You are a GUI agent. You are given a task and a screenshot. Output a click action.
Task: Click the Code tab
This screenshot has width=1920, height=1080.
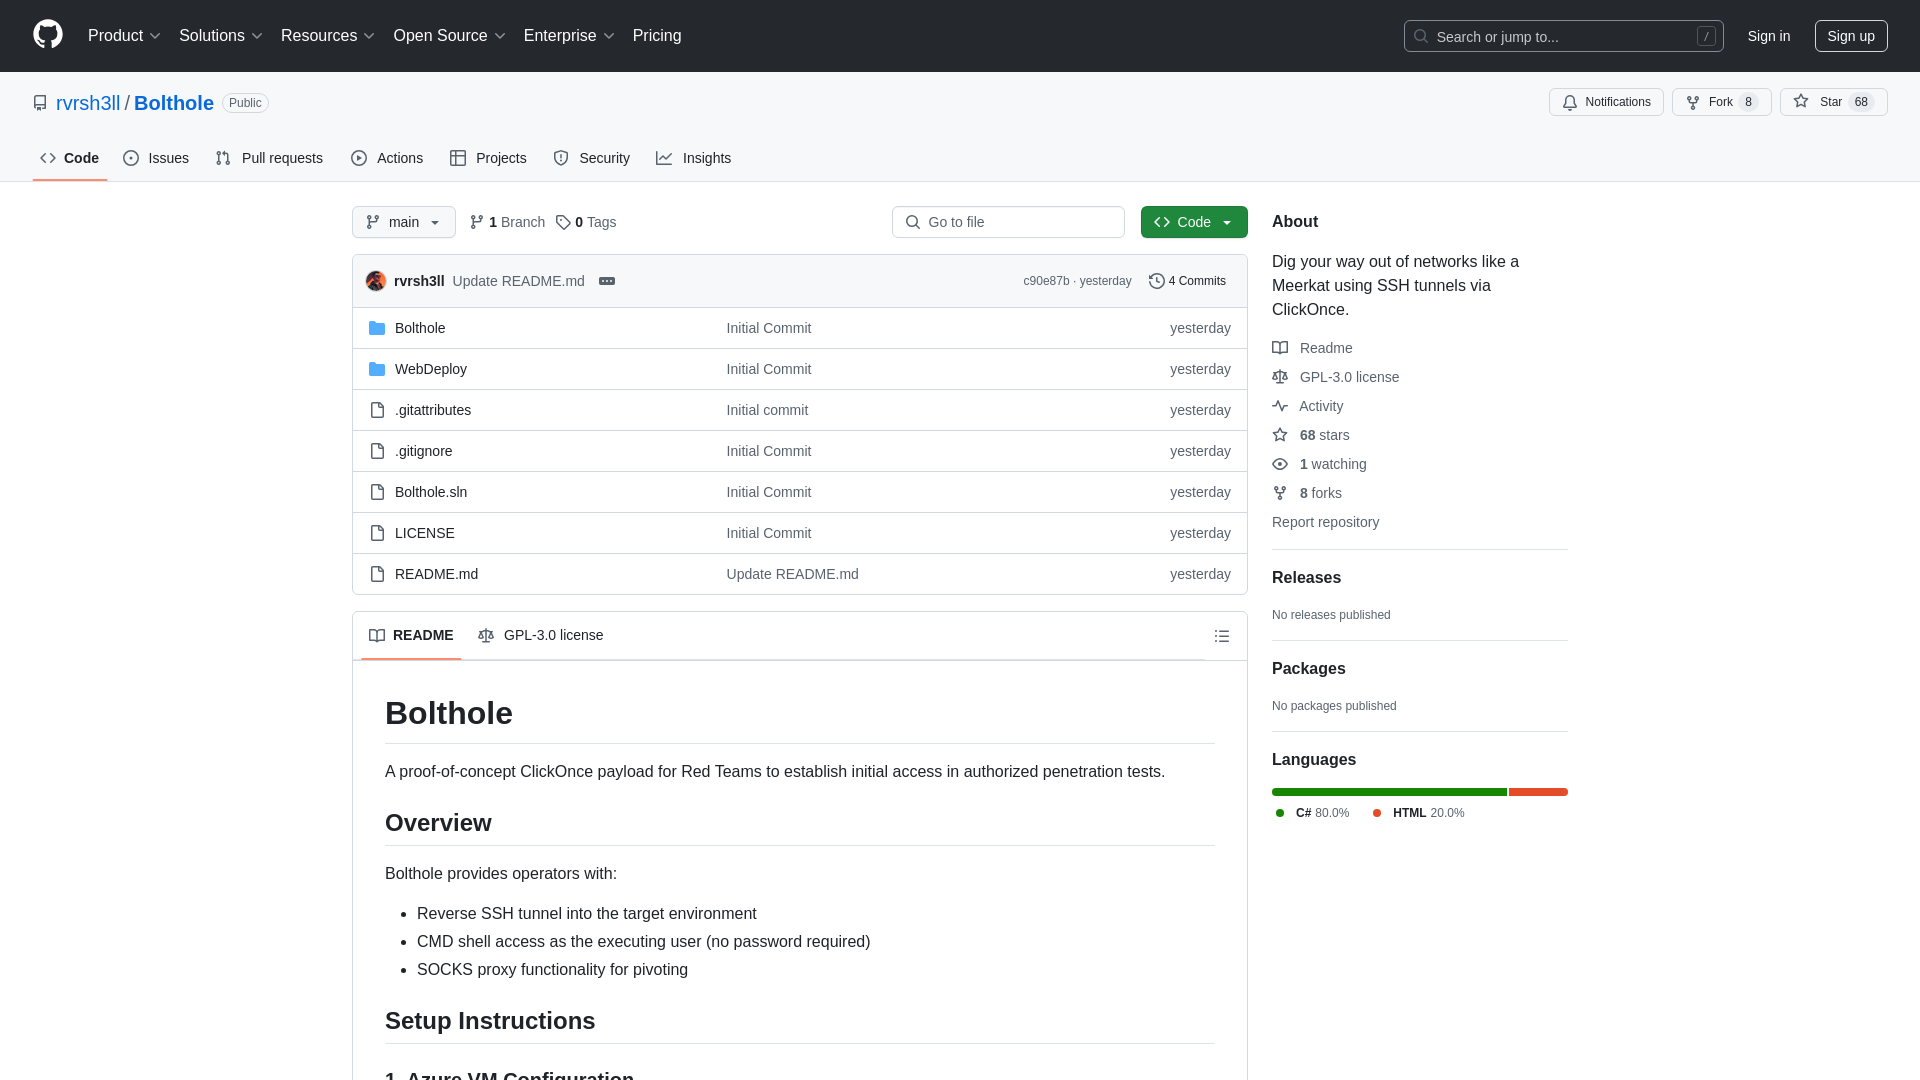pos(70,158)
